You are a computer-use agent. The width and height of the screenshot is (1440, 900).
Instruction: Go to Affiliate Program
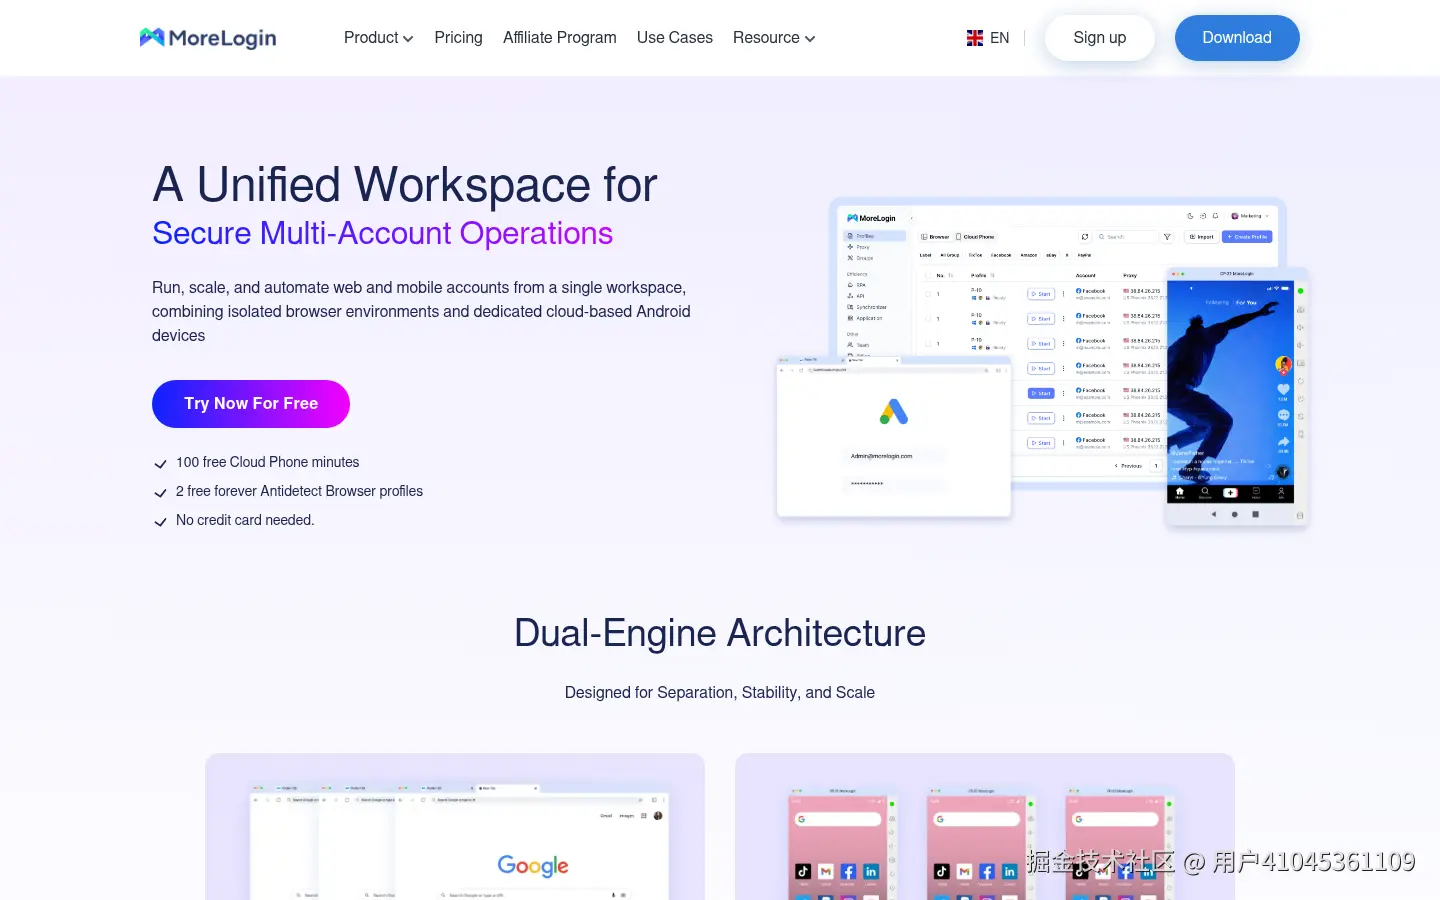click(x=560, y=38)
